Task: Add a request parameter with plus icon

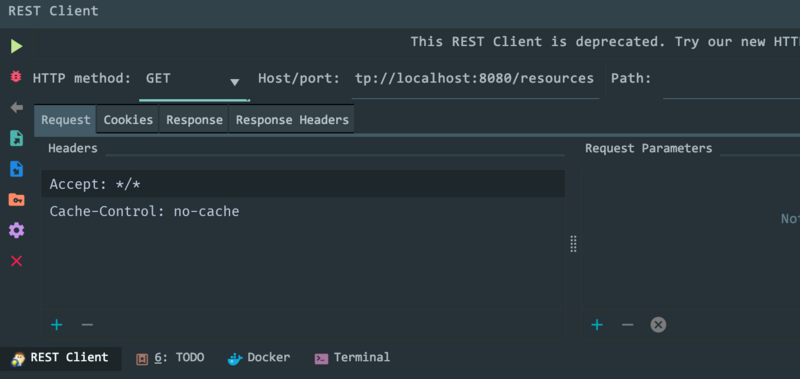Action: point(597,325)
